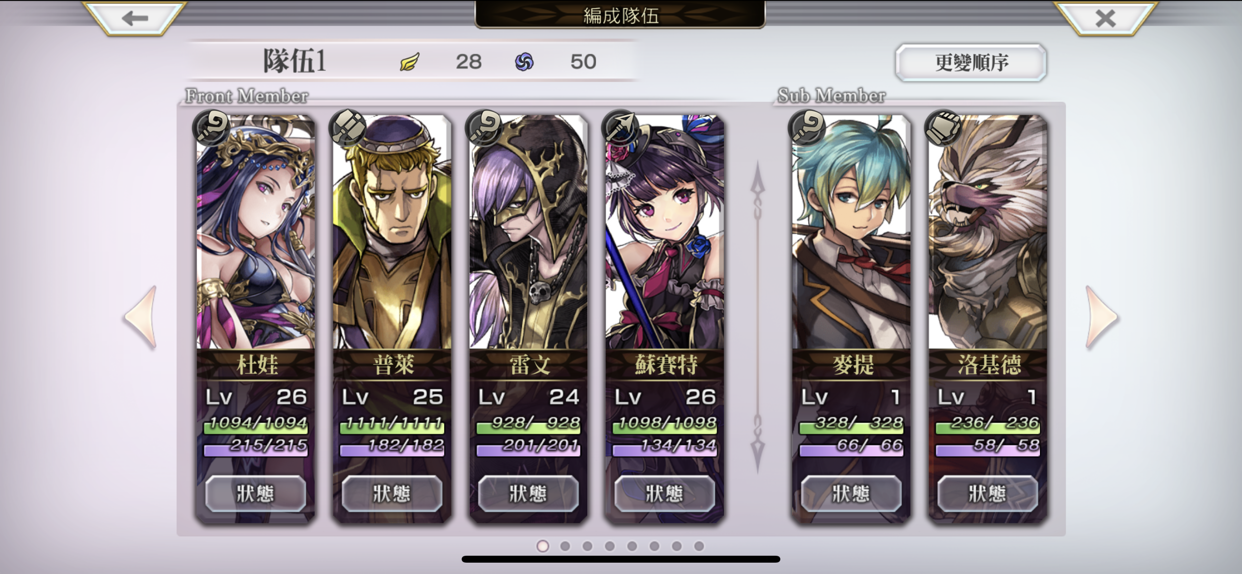
Task: Open 狀態 for 杜娃
Action: point(255,493)
